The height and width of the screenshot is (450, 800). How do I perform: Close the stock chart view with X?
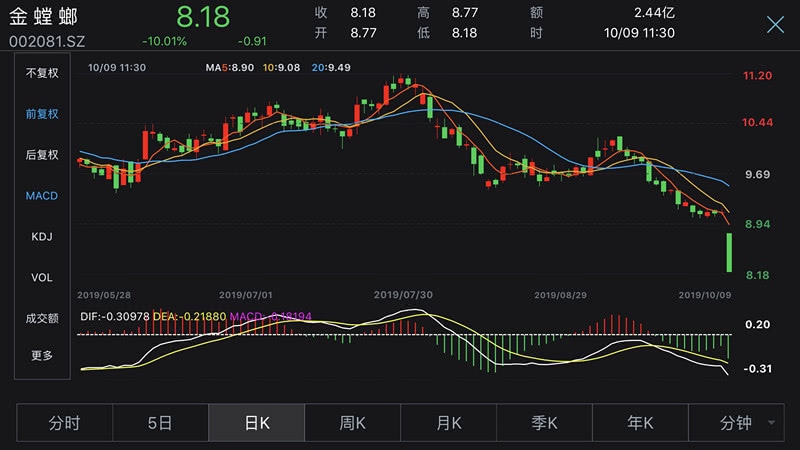pos(775,25)
